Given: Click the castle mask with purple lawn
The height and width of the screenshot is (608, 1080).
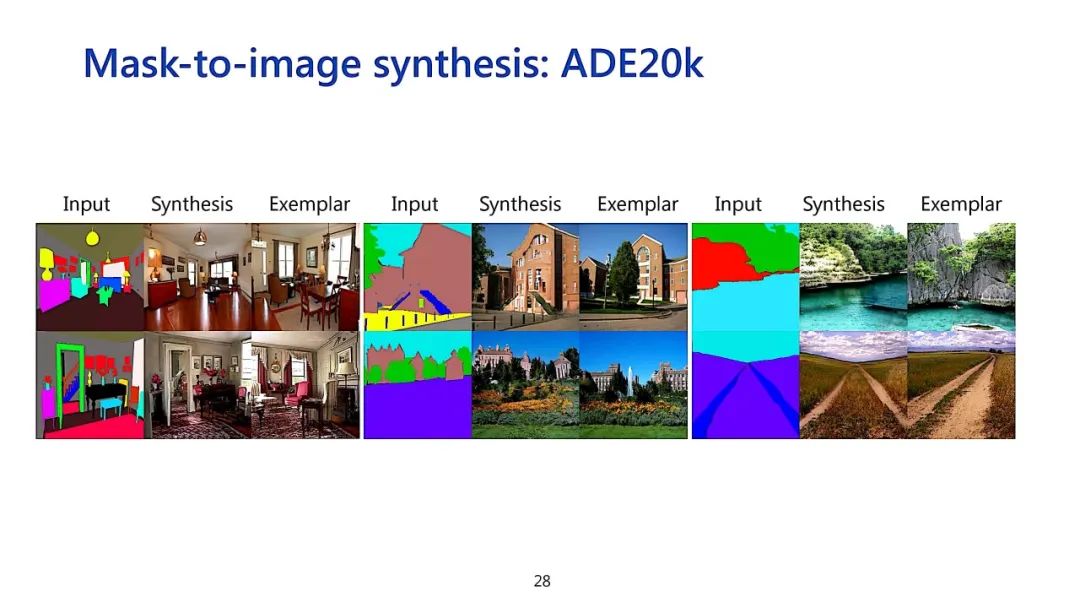Looking at the screenshot, I should pyautogui.click(x=418, y=384).
